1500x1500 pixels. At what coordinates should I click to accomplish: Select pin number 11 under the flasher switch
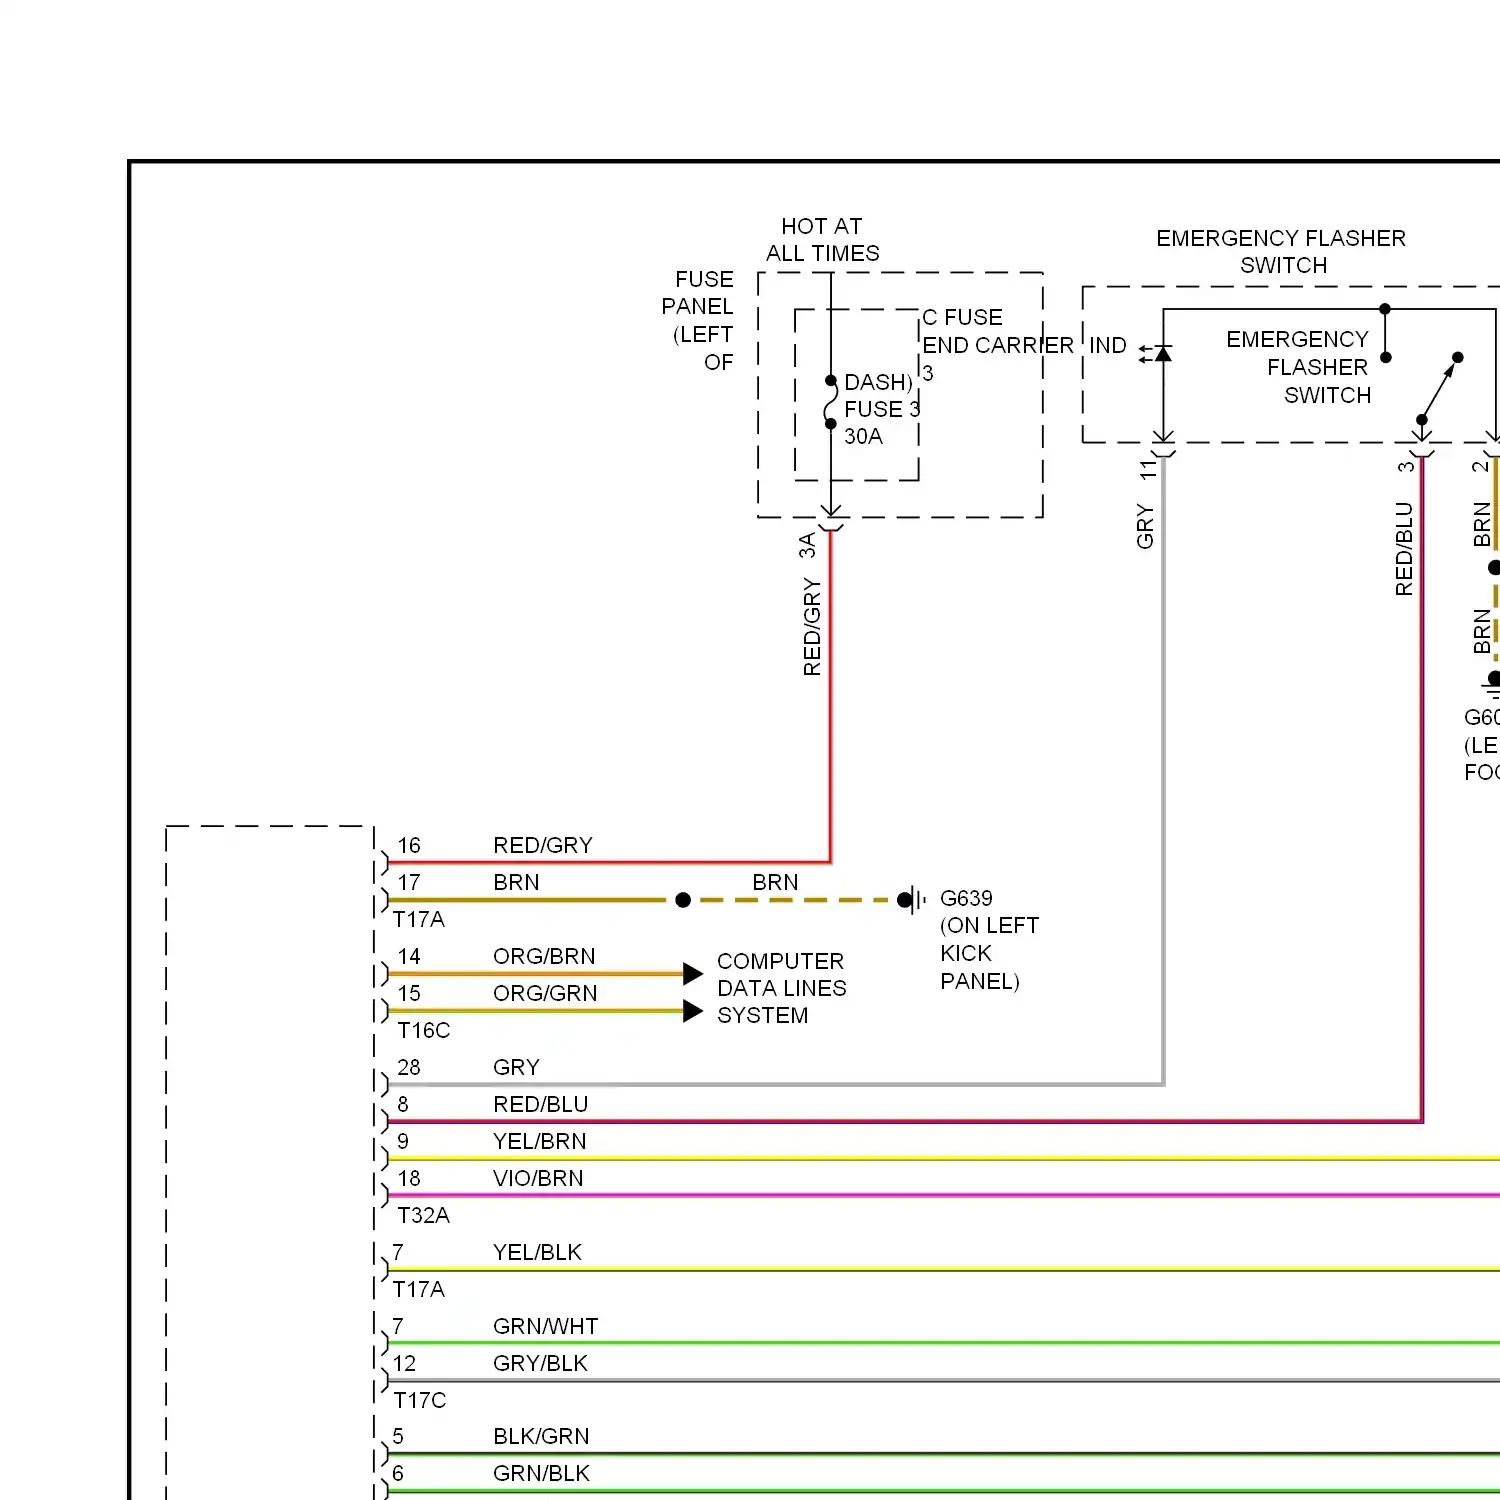point(1148,468)
